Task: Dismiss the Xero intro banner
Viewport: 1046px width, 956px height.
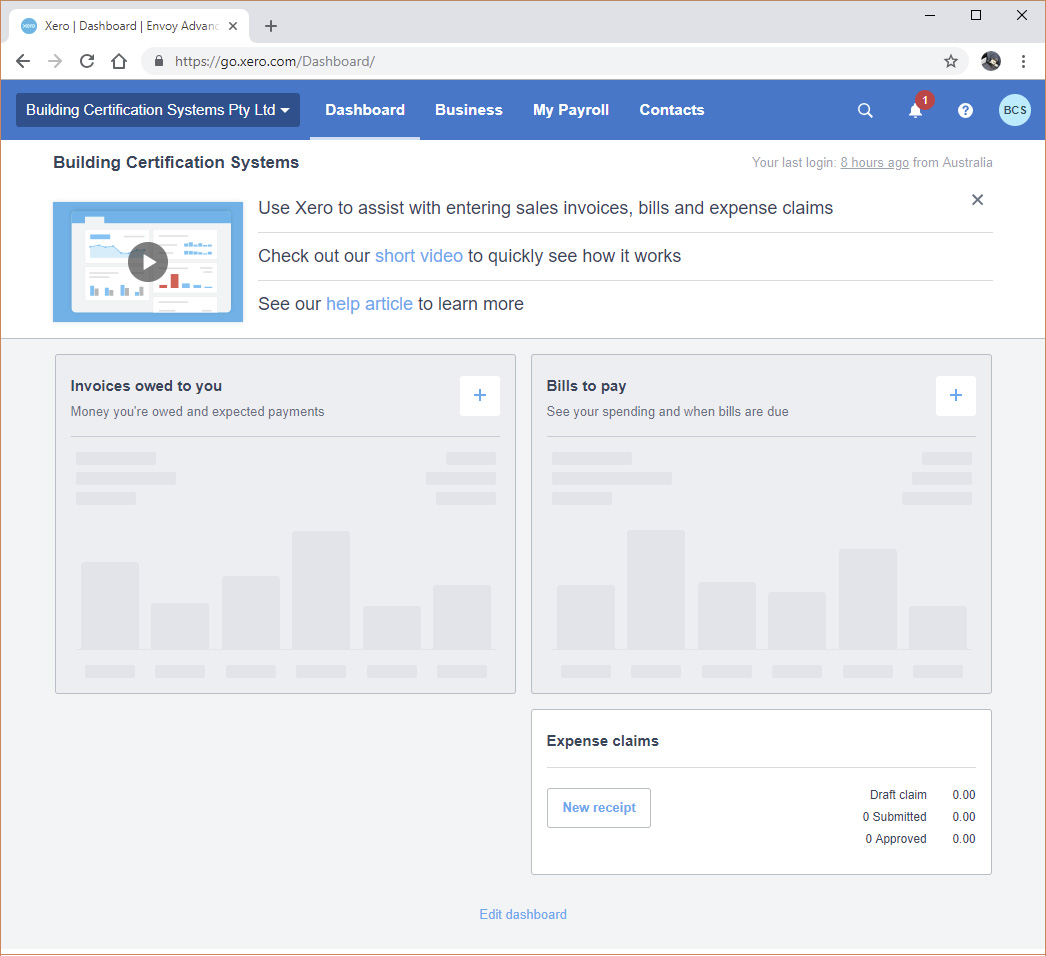Action: pyautogui.click(x=977, y=199)
